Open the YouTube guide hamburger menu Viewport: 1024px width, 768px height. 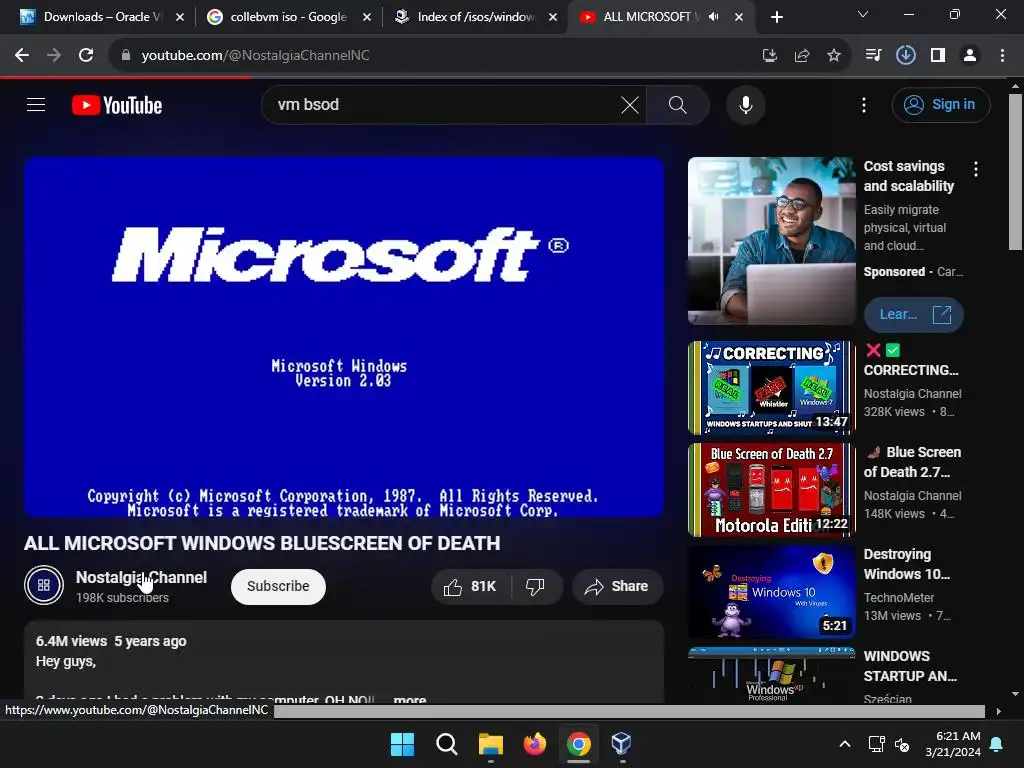(36, 104)
